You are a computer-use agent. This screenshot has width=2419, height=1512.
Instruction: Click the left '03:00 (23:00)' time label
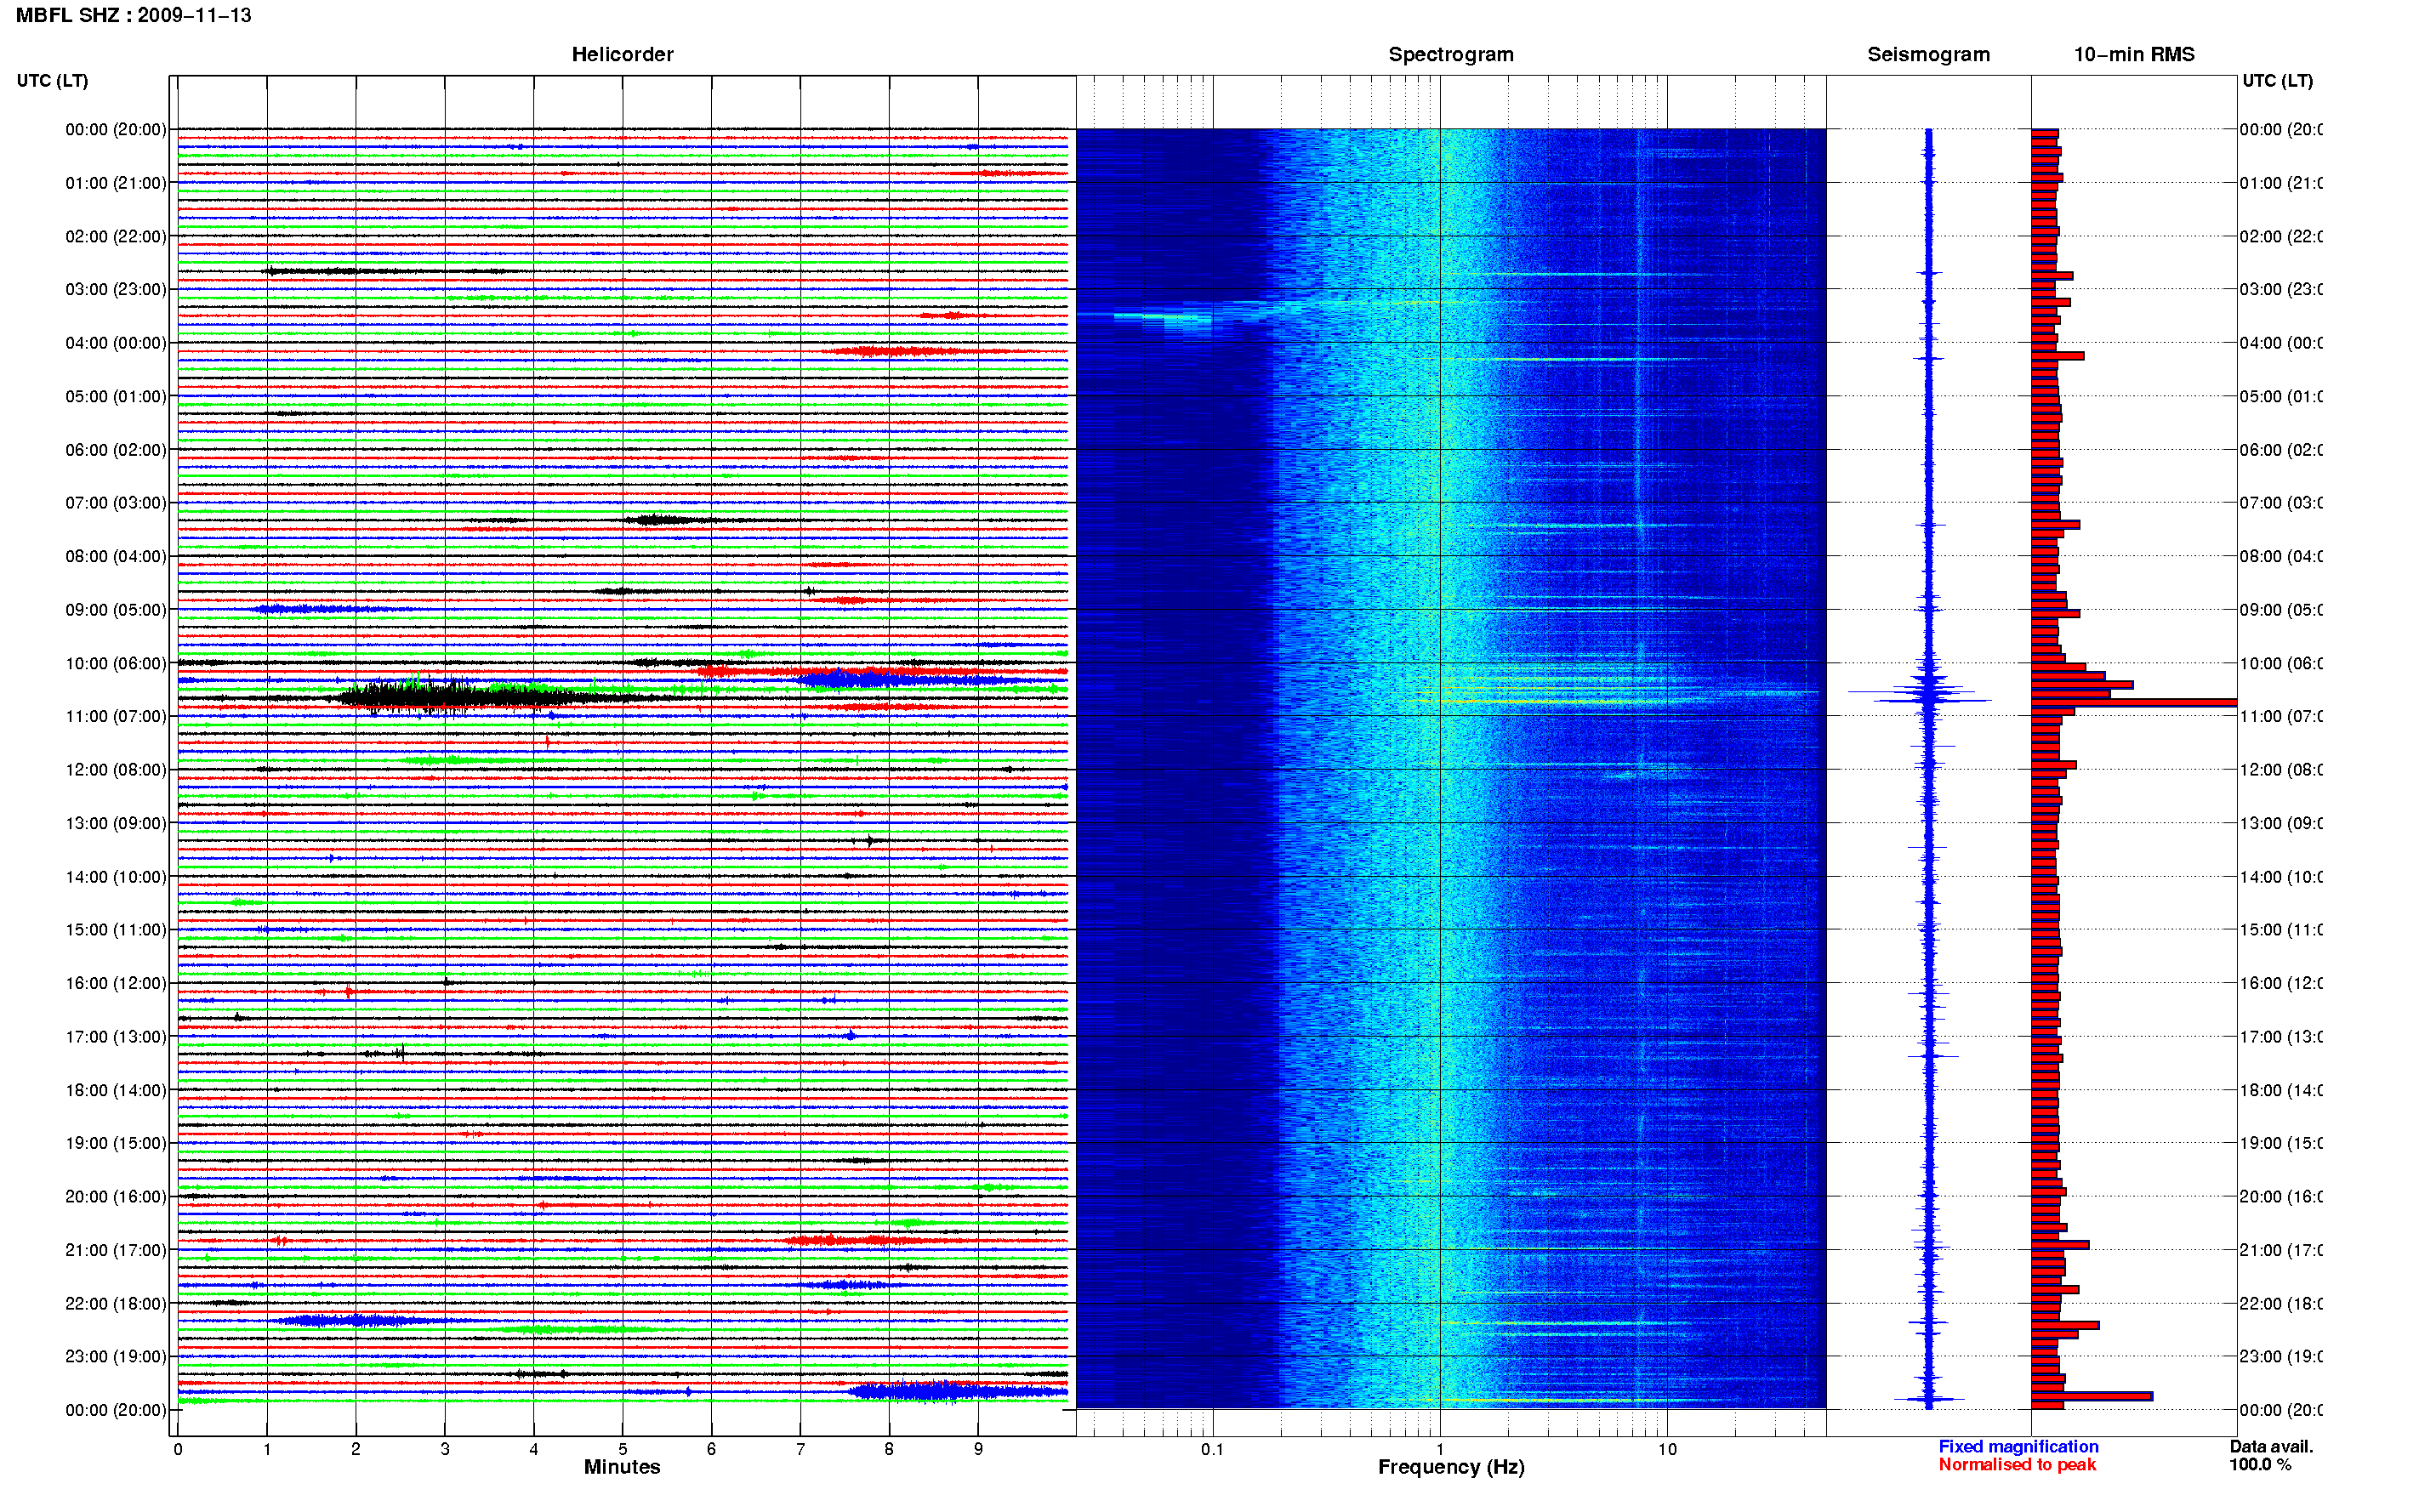coord(116,289)
